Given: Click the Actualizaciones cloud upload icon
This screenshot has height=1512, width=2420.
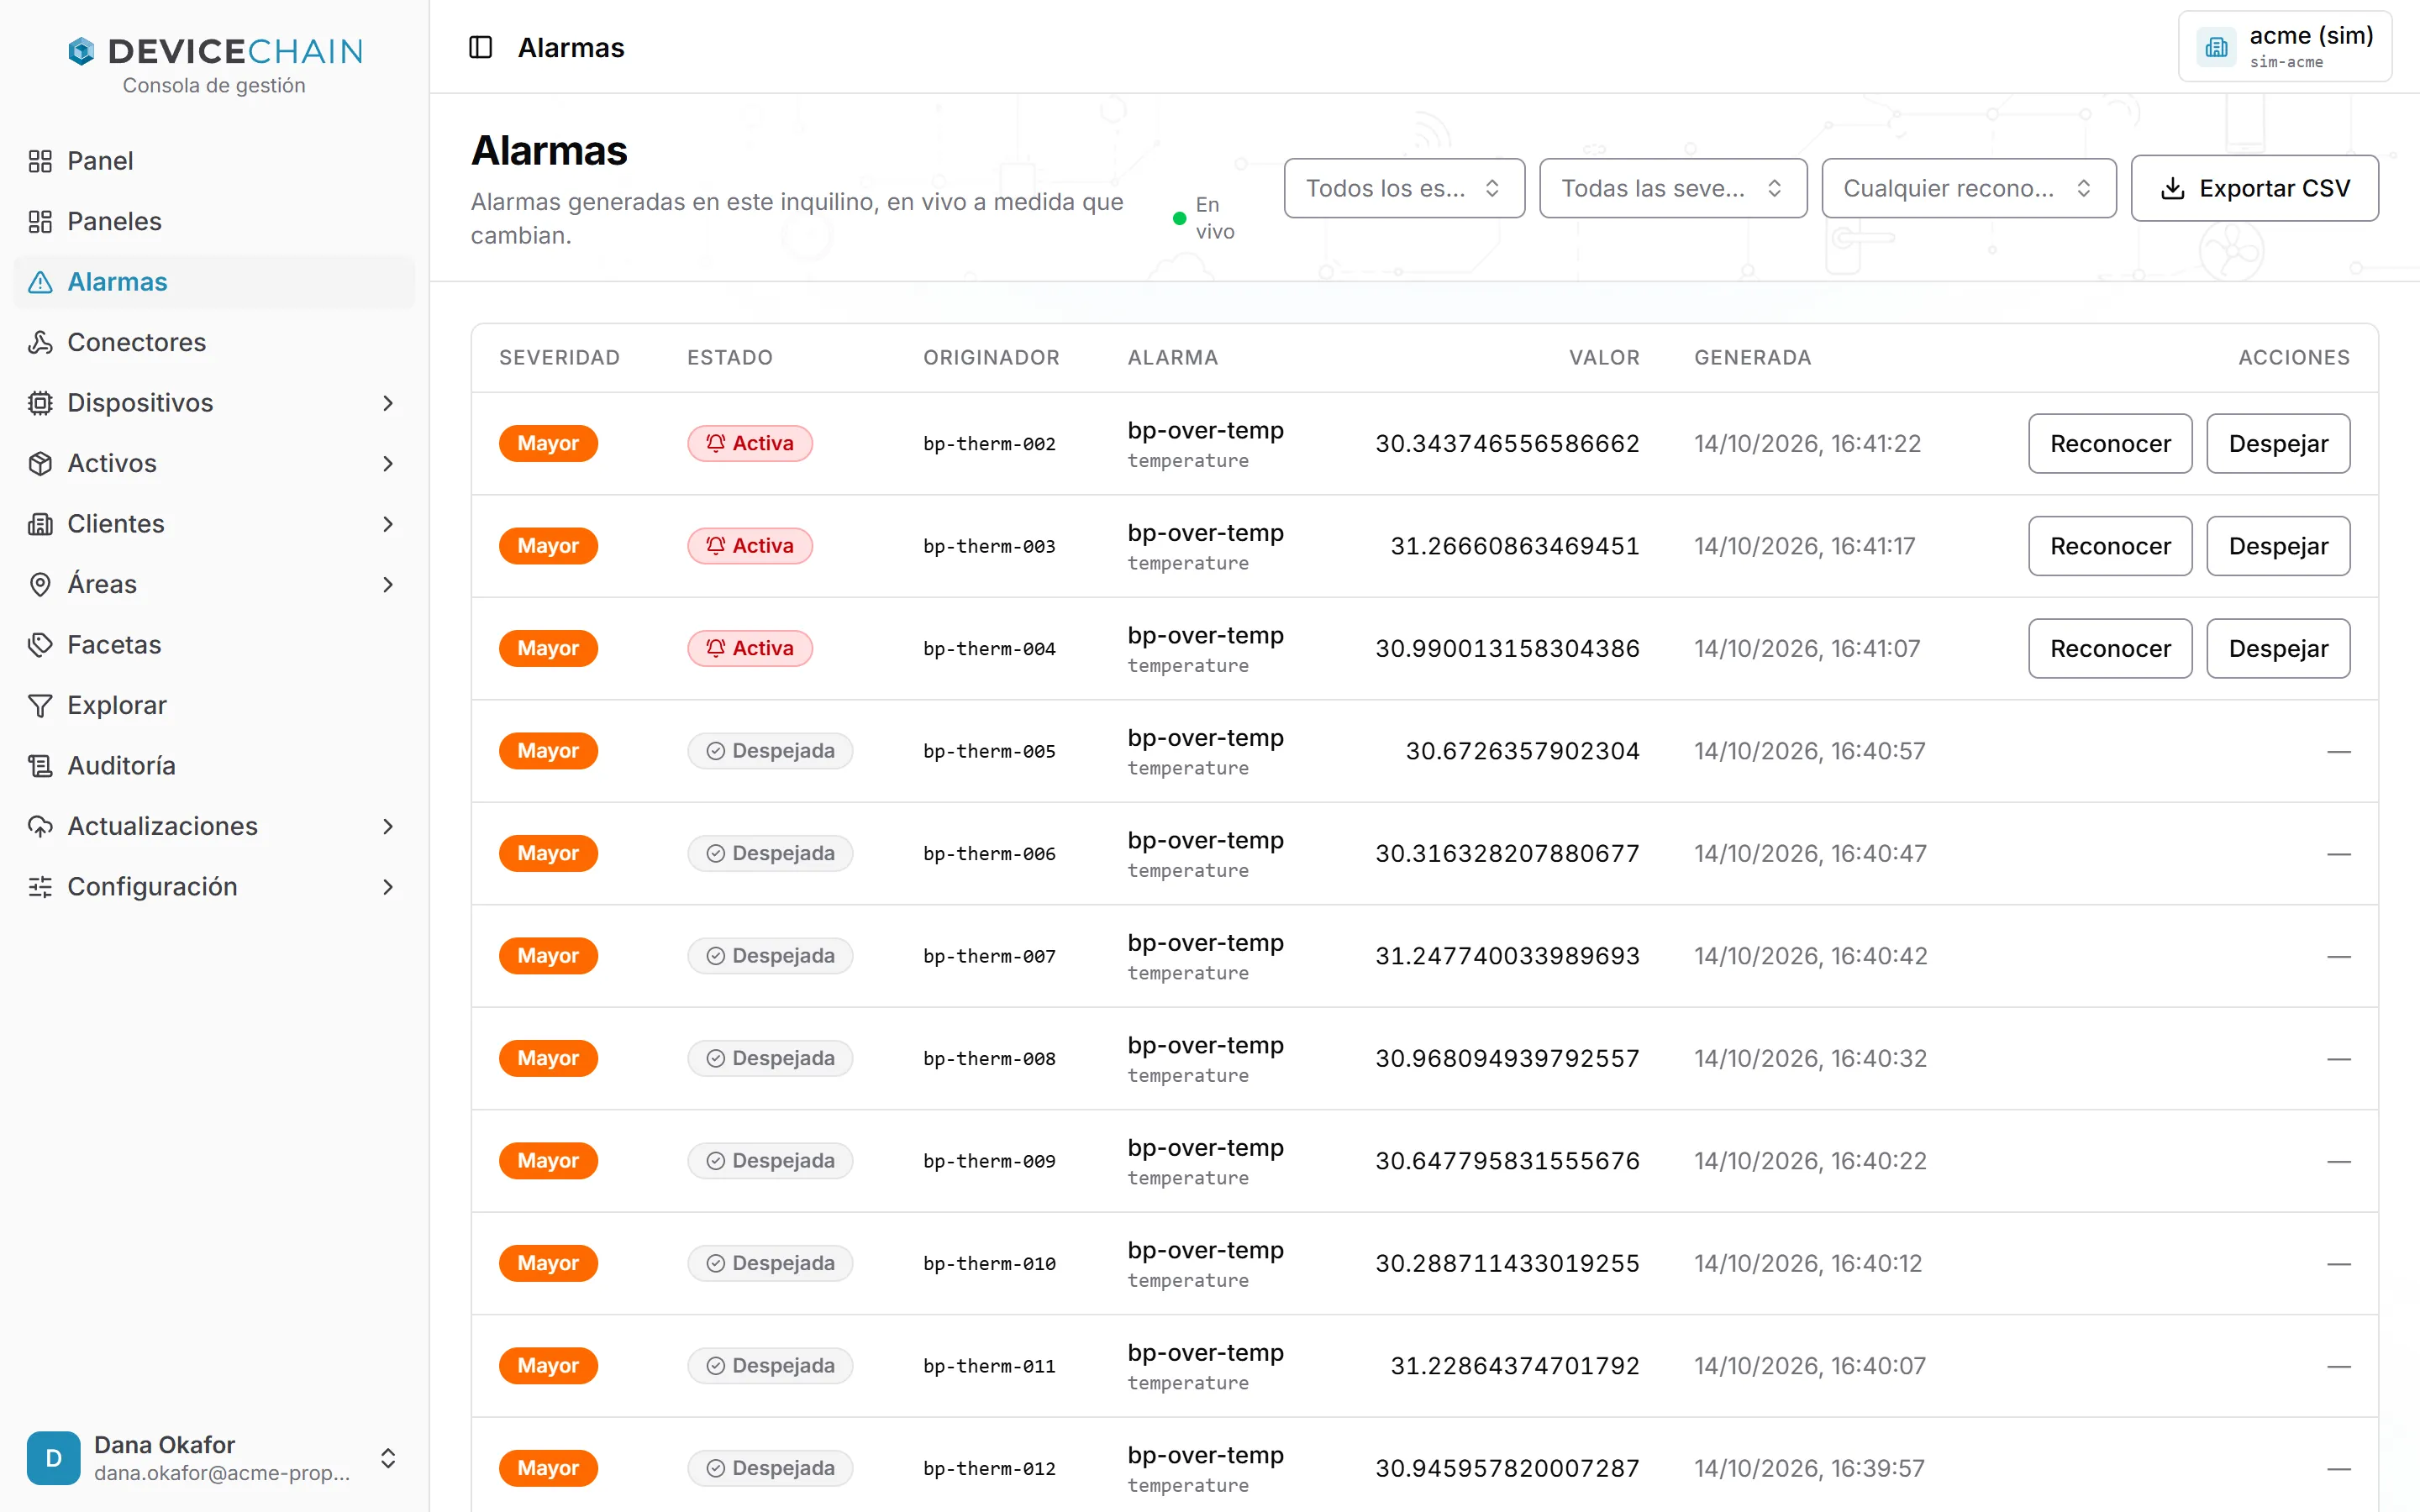Looking at the screenshot, I should (40, 826).
